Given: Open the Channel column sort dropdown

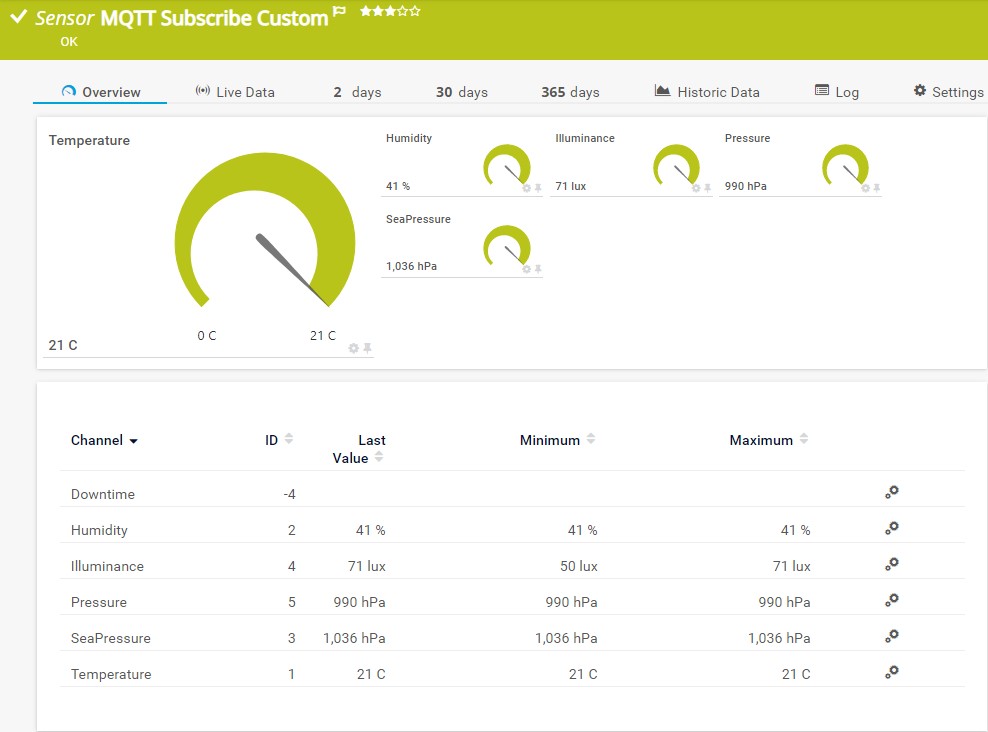Looking at the screenshot, I should click(x=136, y=441).
